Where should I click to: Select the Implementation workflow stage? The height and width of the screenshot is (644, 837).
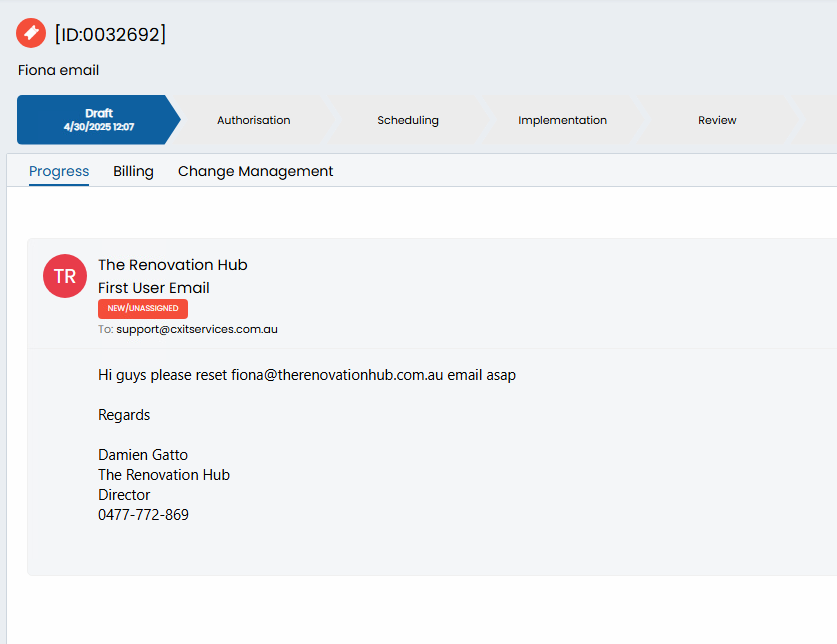[562, 120]
